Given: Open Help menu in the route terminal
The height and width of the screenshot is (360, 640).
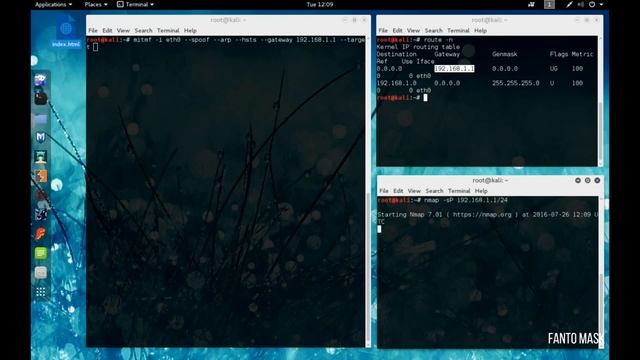Looking at the screenshot, I should 480,31.
